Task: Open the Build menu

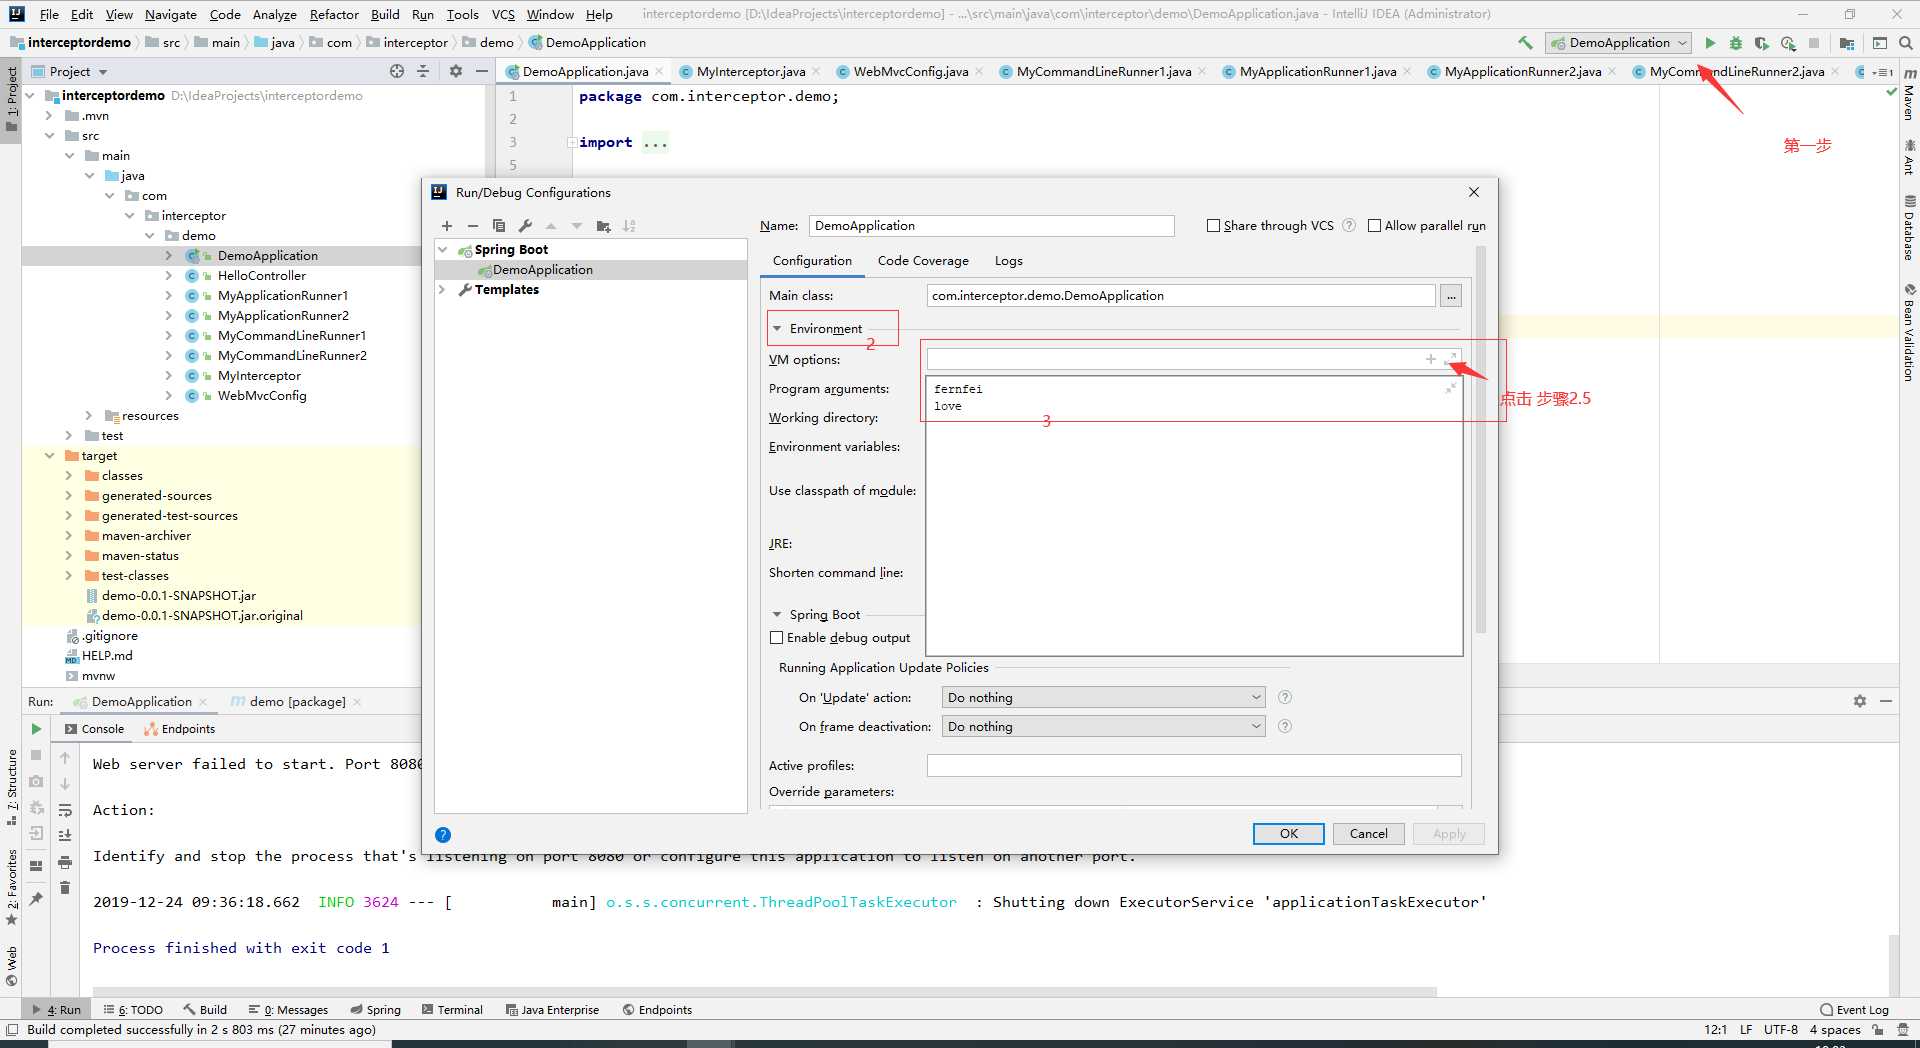Action: tap(385, 14)
